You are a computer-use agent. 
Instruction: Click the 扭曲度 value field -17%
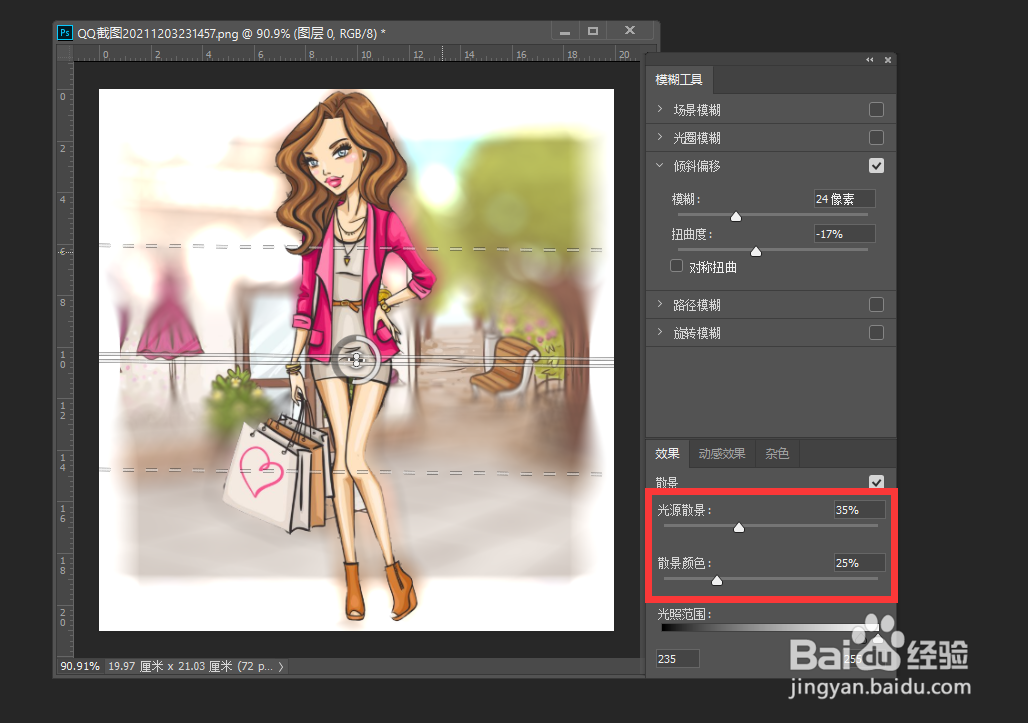coord(844,234)
